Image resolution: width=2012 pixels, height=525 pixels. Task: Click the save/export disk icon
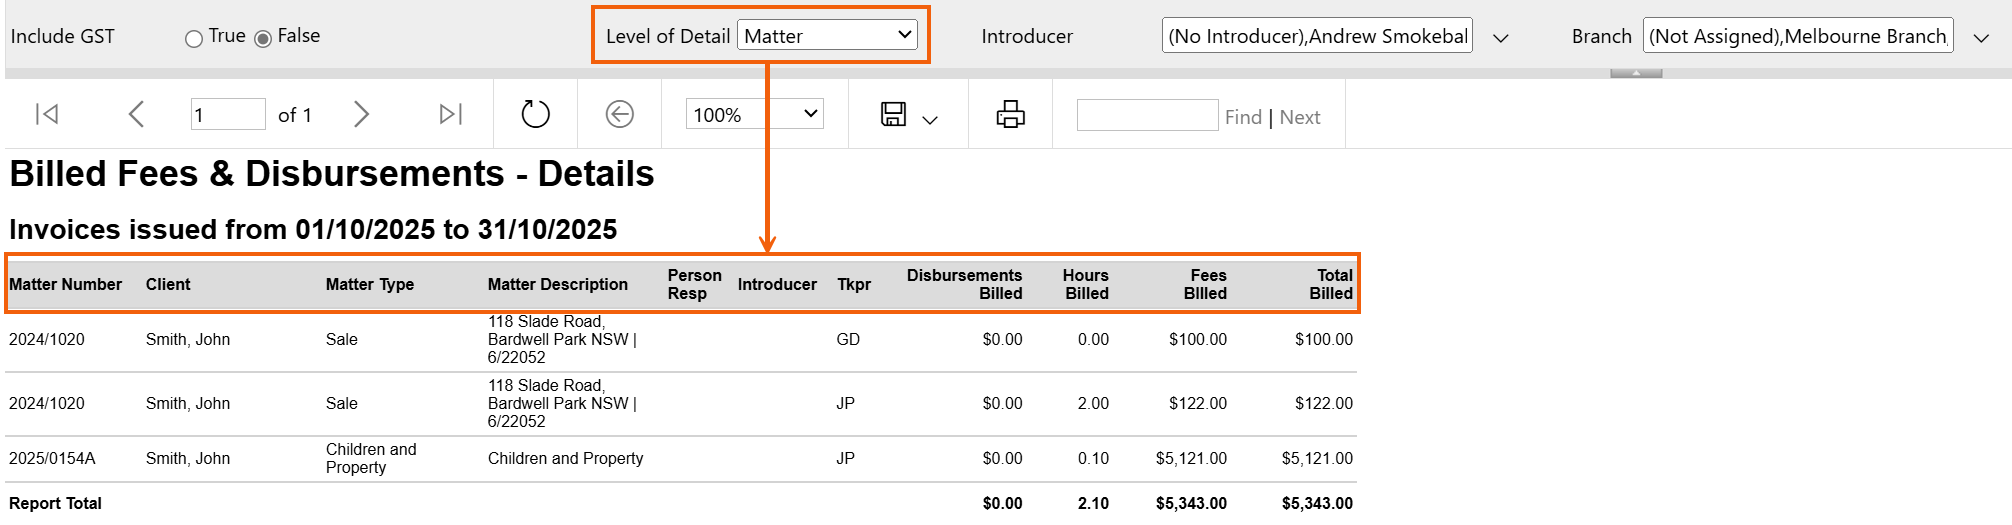click(893, 115)
